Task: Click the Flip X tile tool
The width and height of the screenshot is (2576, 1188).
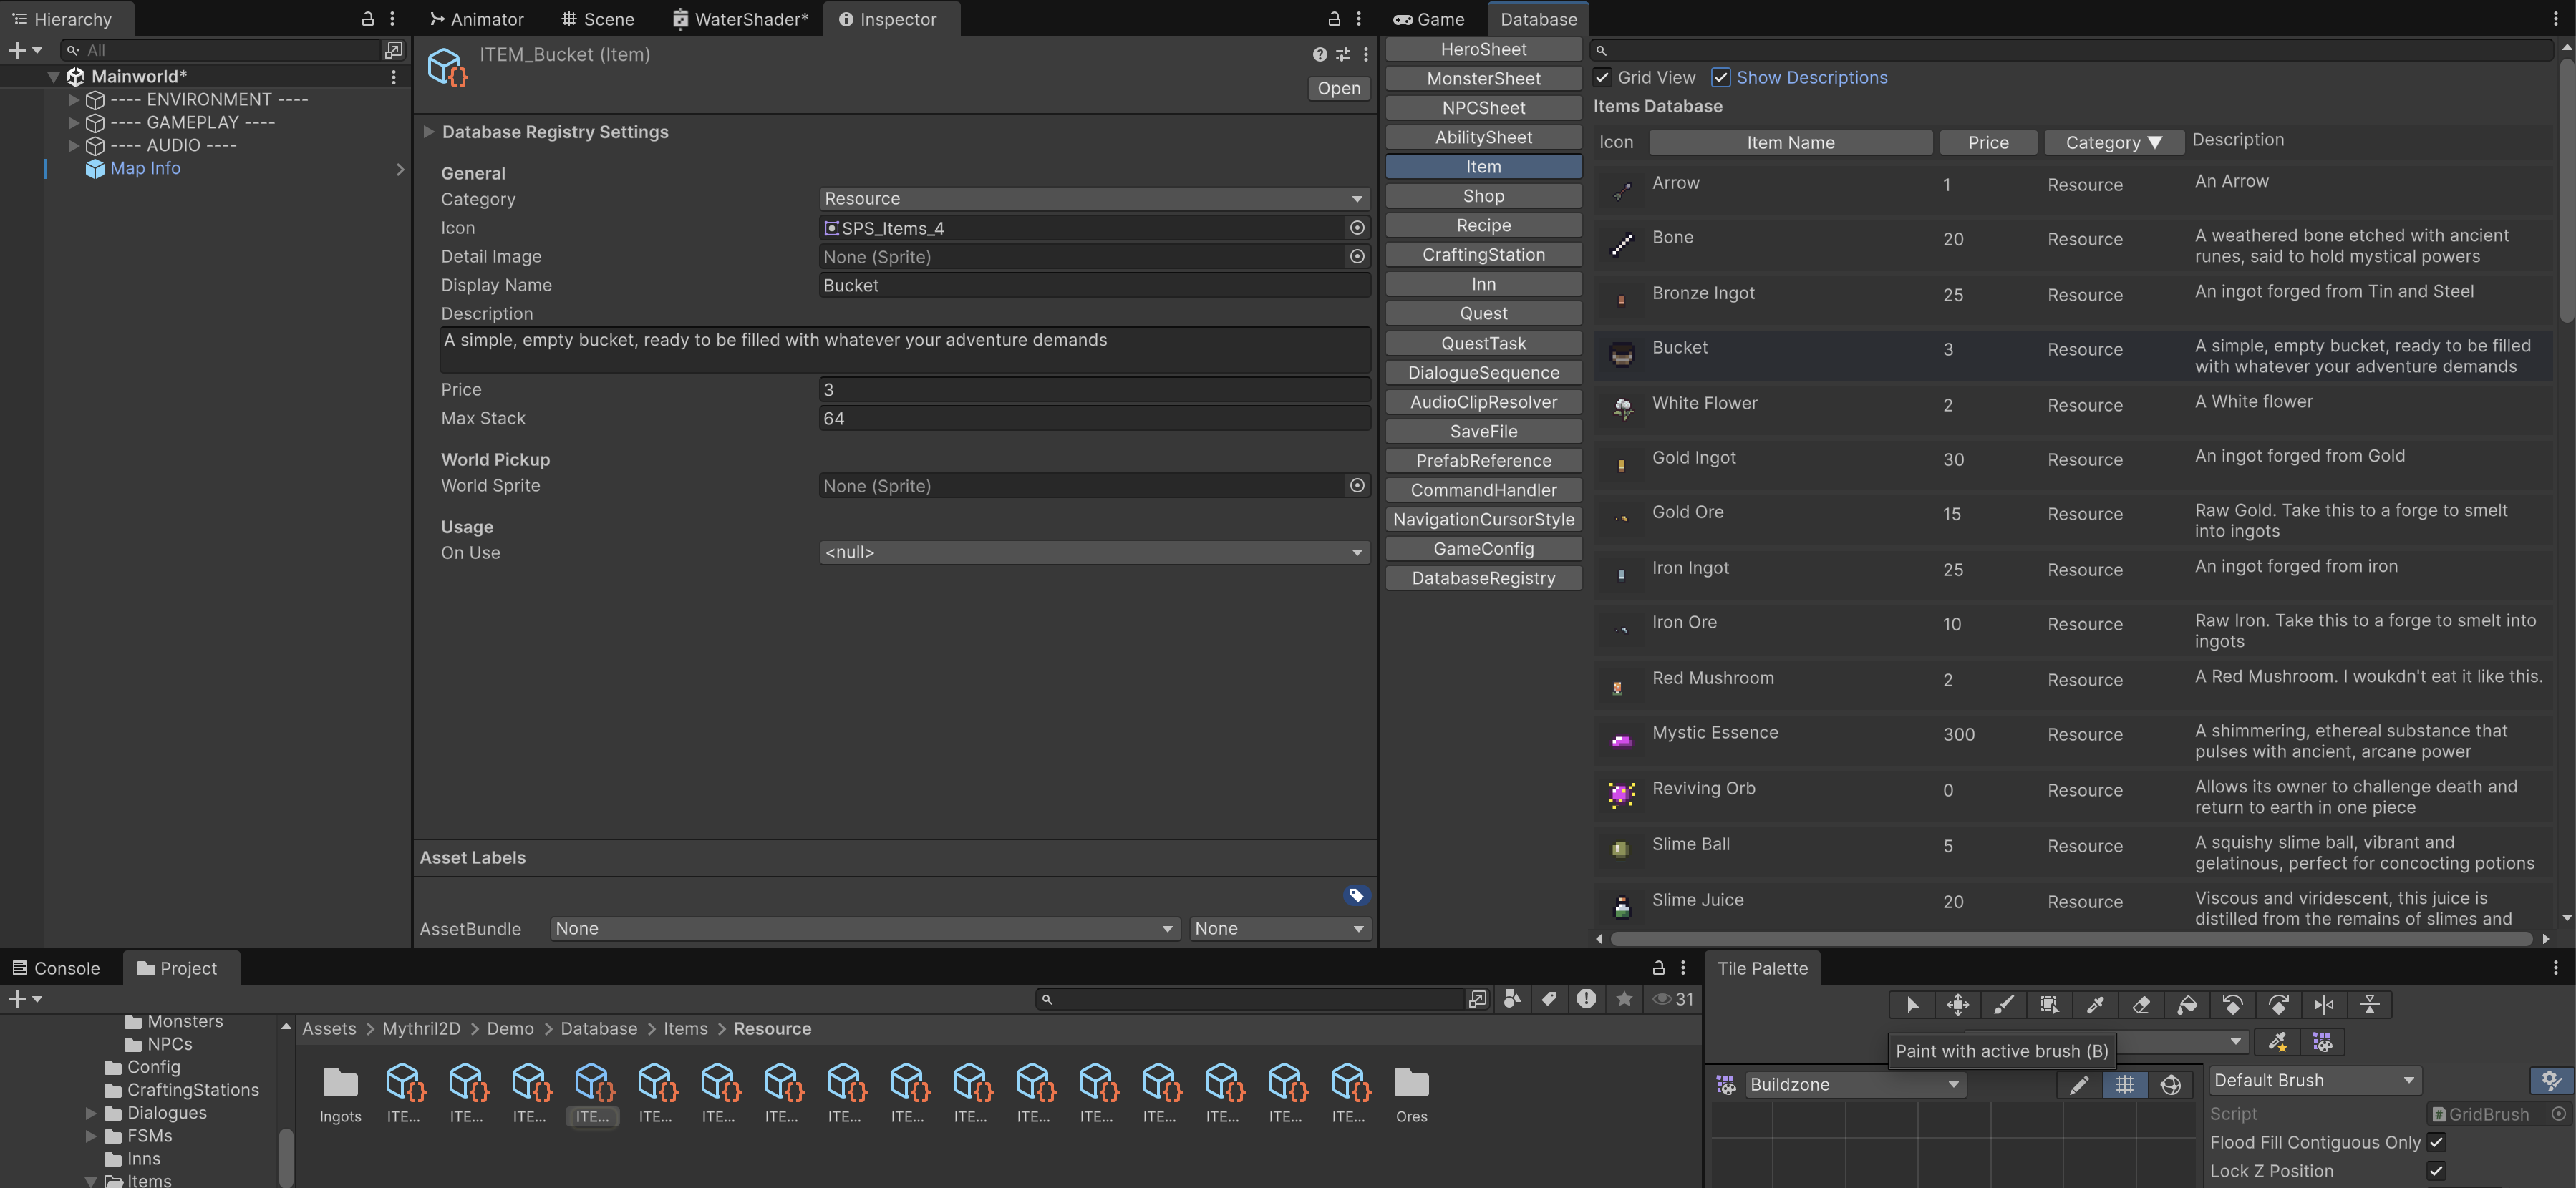Action: pos(2324,1005)
